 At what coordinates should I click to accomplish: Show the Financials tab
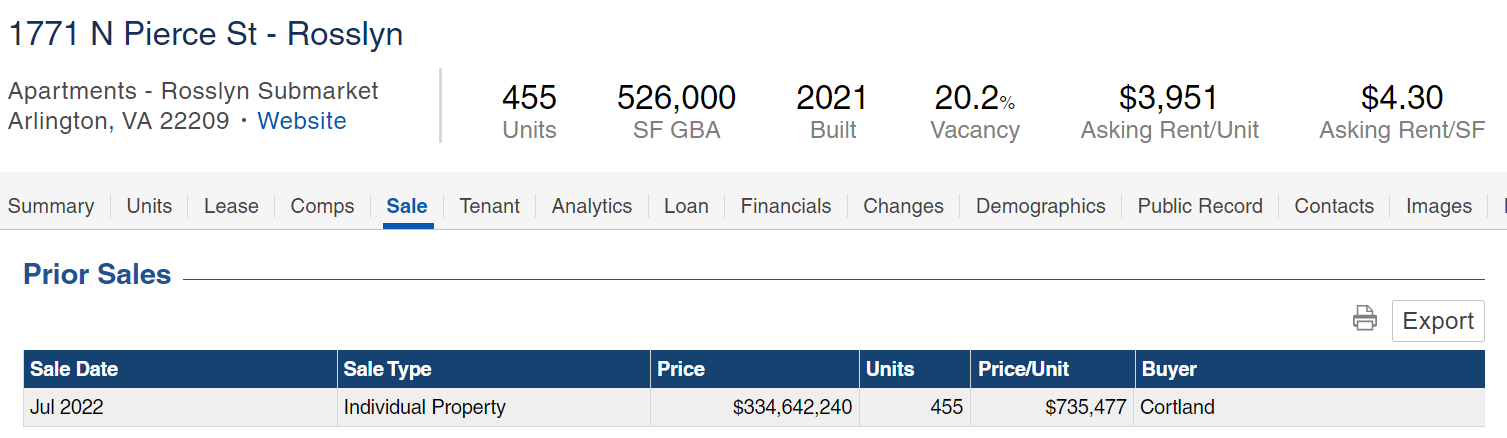pyautogui.click(x=786, y=206)
